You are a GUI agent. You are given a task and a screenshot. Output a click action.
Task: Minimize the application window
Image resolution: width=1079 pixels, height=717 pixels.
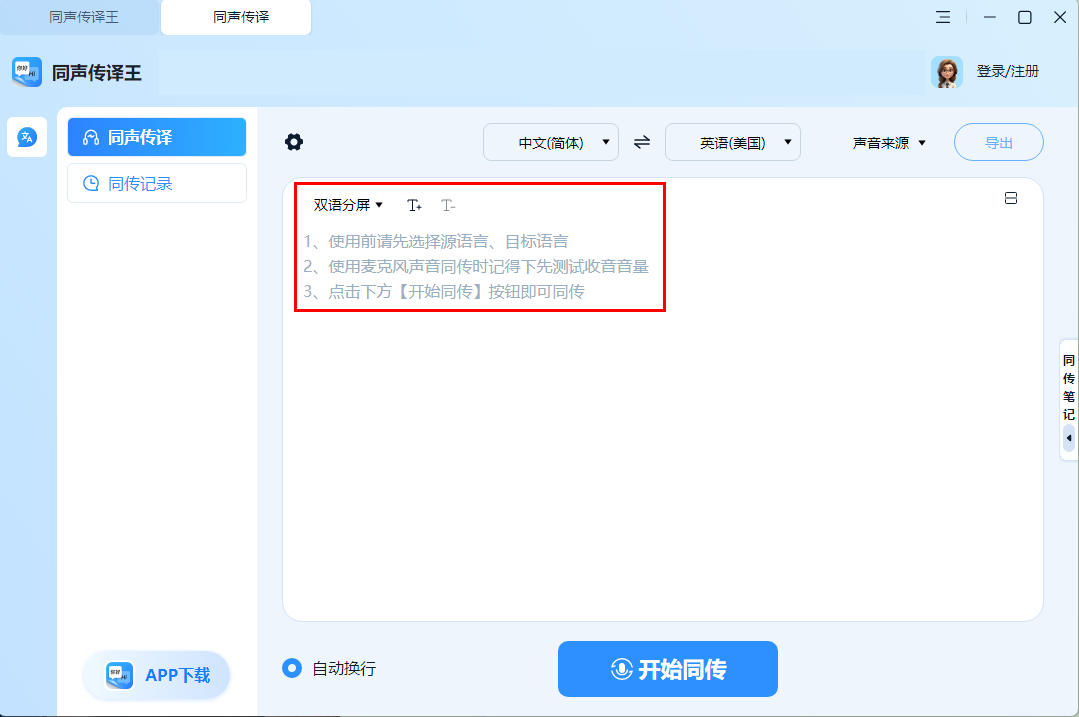pyautogui.click(x=990, y=17)
